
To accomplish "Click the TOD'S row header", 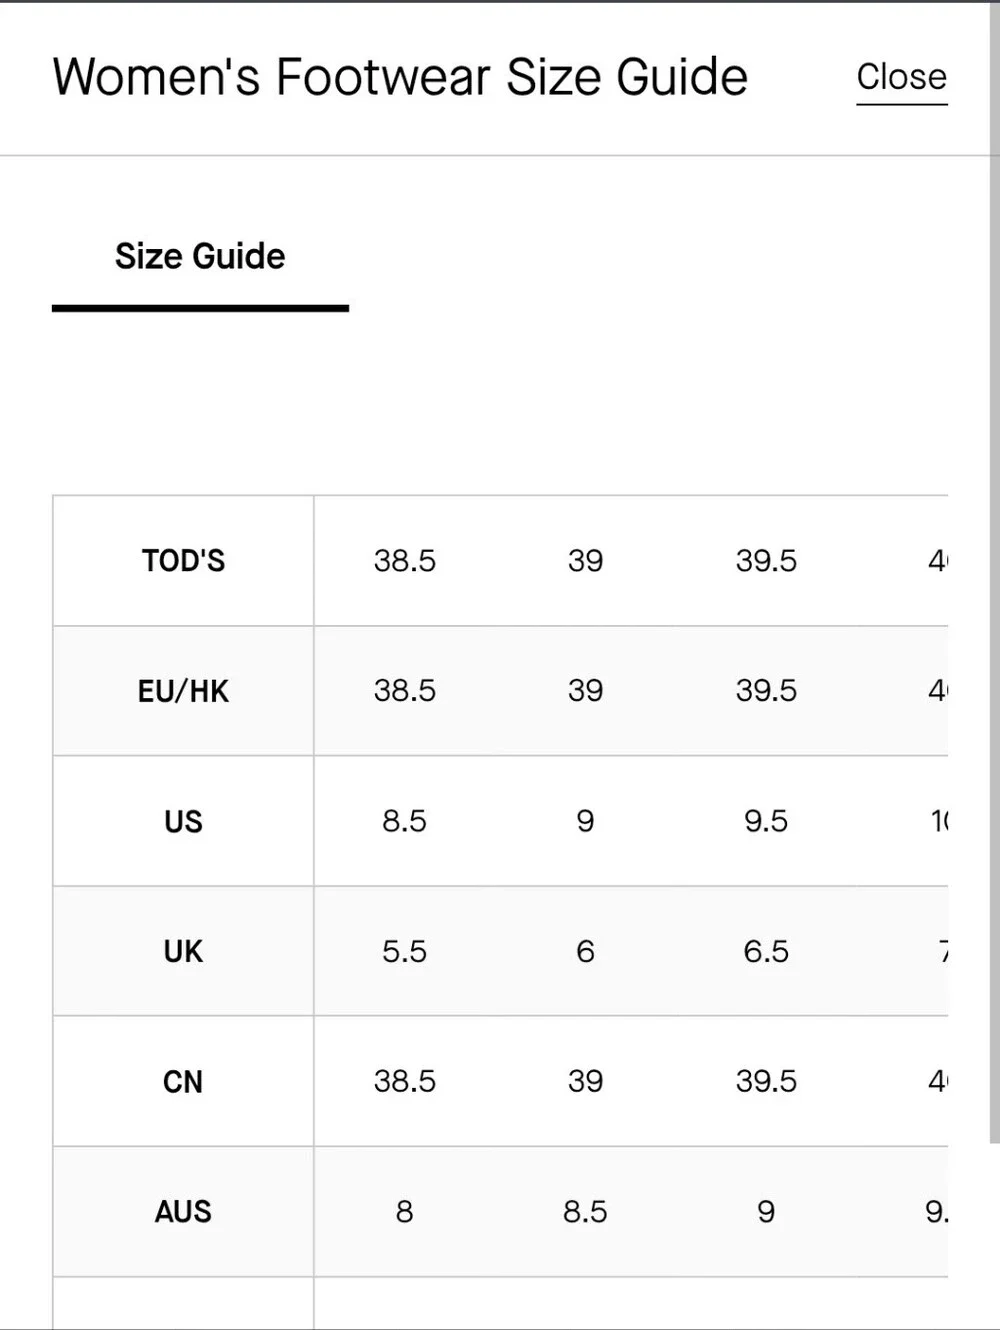I will (183, 561).
